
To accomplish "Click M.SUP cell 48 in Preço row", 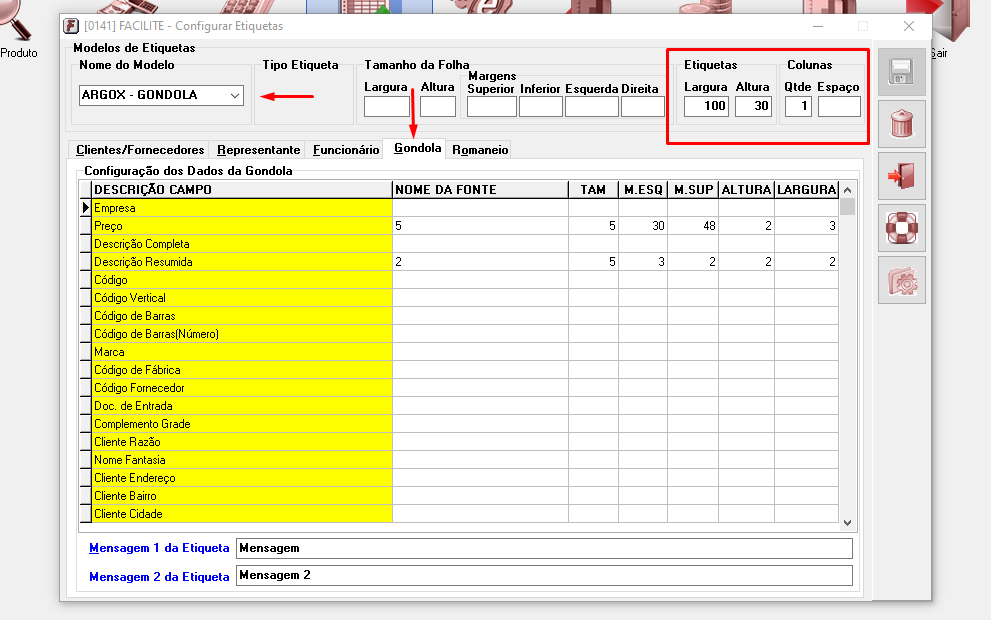I will coord(693,226).
